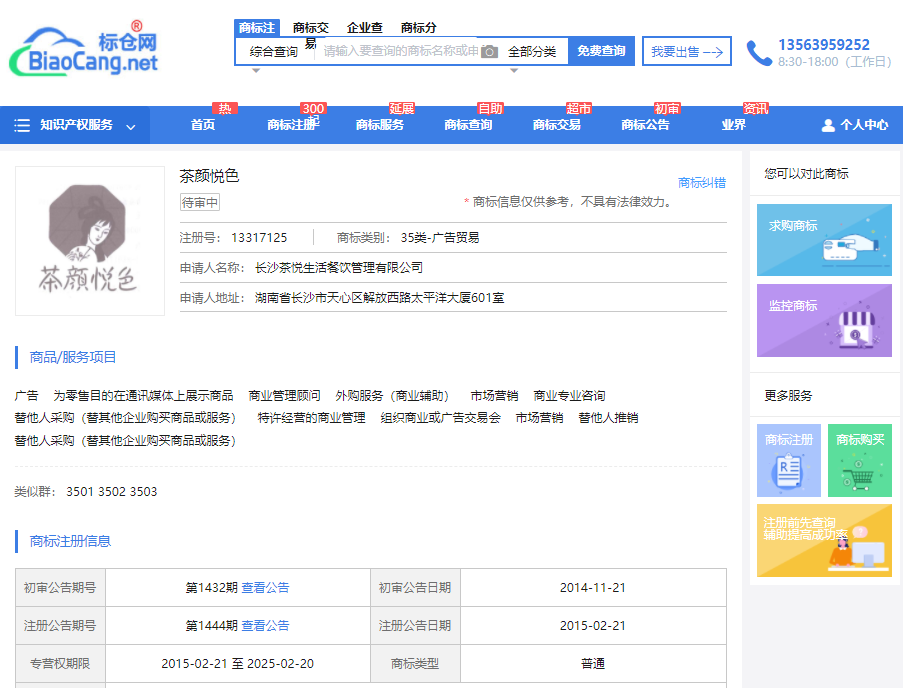Focus the trademark name search input

[401, 52]
